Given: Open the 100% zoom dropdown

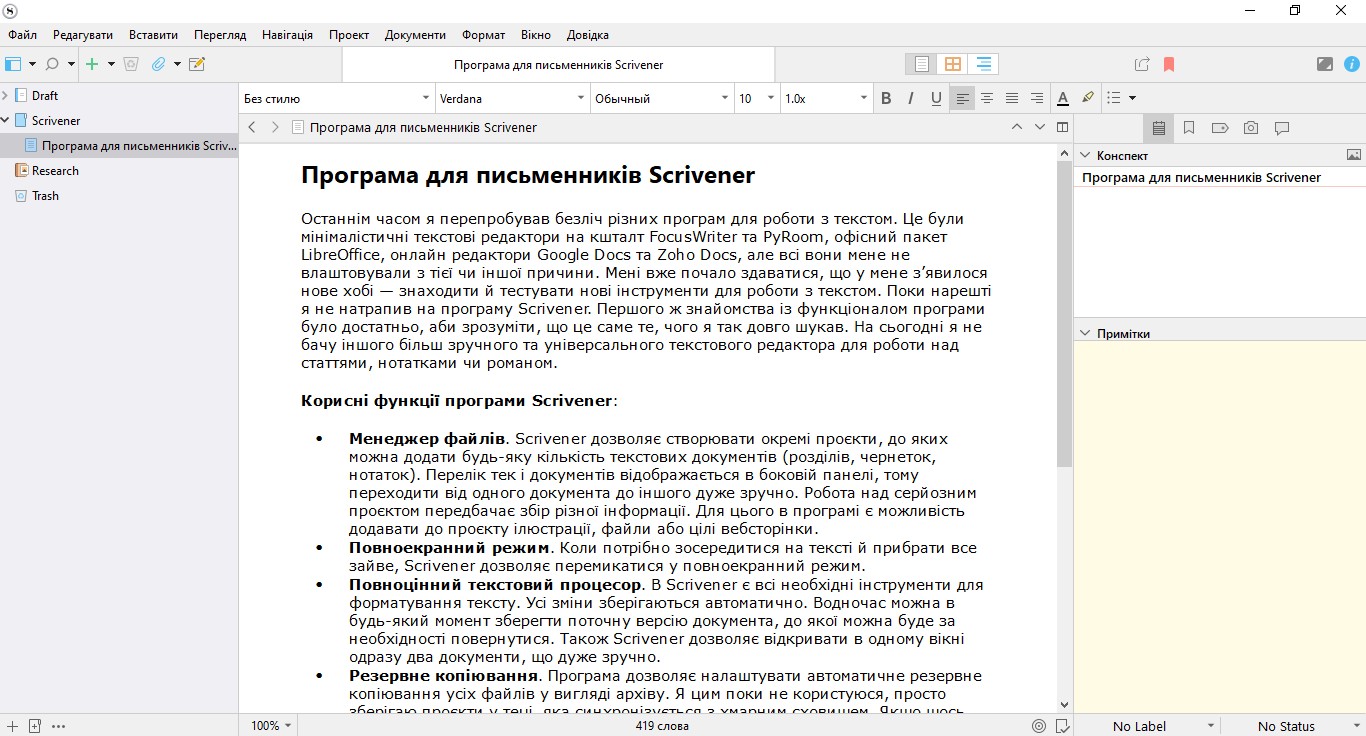Looking at the screenshot, I should coord(272,726).
